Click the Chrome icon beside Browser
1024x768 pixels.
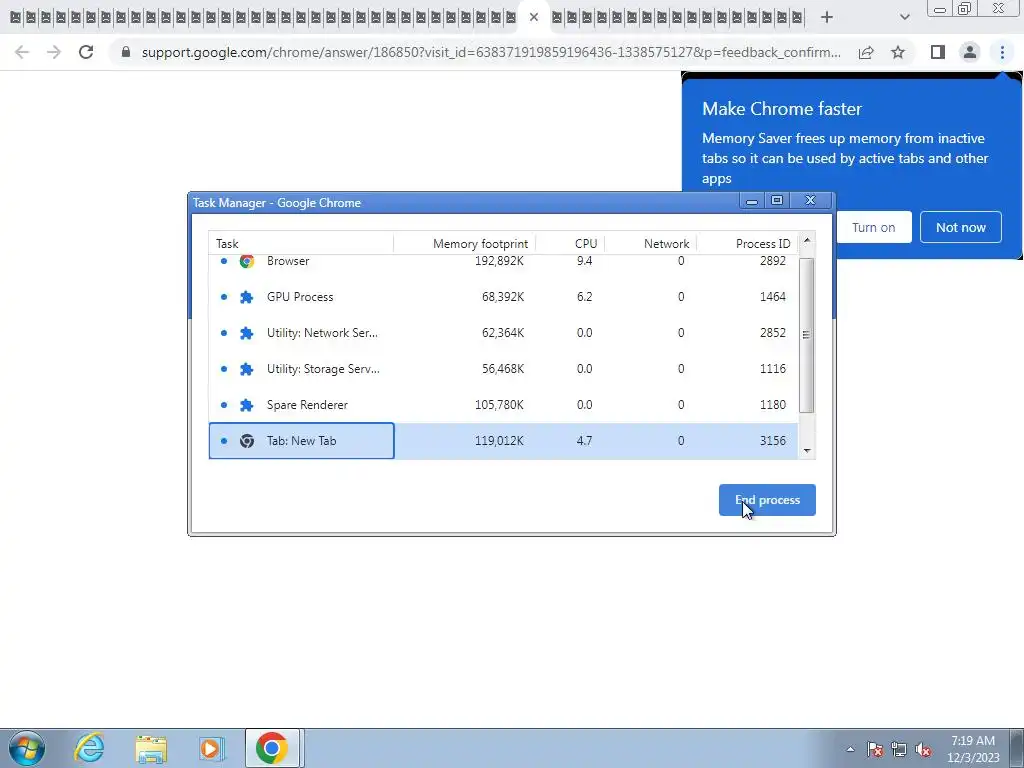(x=246, y=261)
